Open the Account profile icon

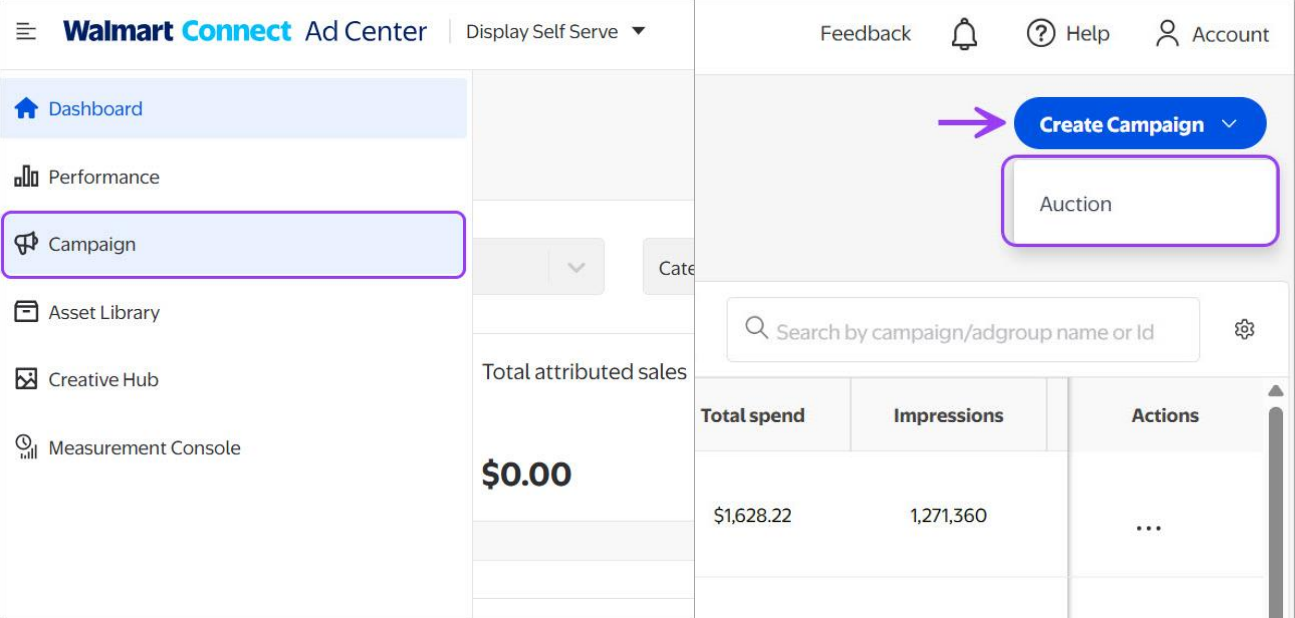[1167, 34]
